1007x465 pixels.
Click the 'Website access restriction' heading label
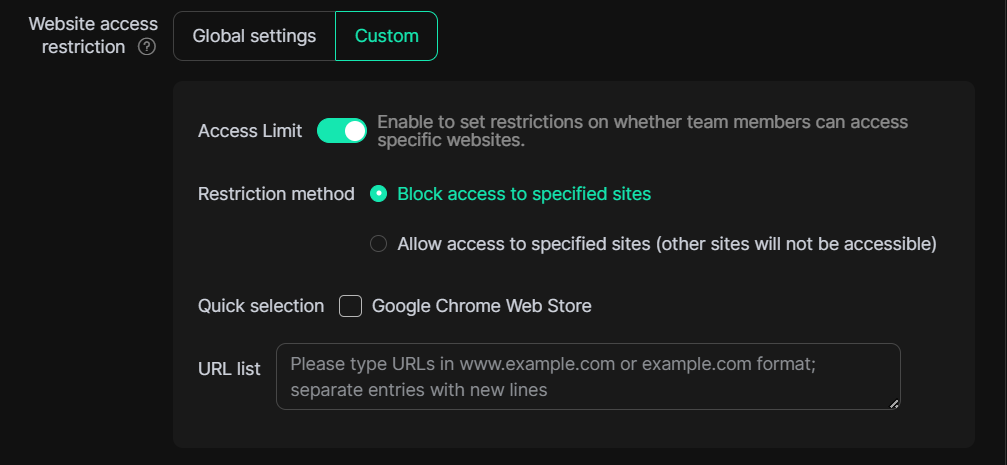coord(92,35)
